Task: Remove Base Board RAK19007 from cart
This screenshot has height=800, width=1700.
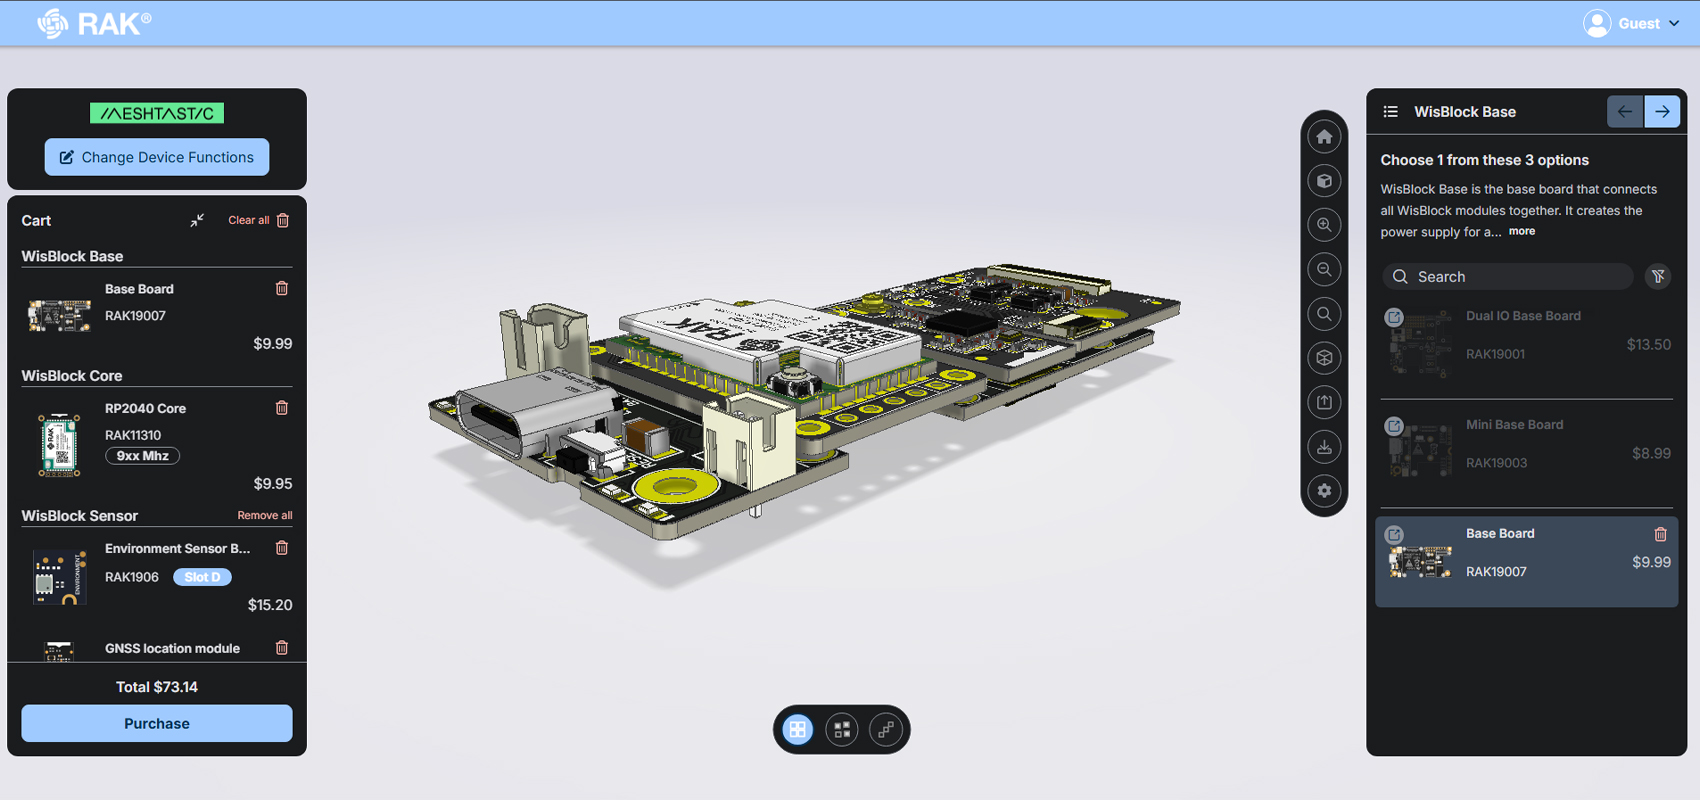Action: [282, 289]
